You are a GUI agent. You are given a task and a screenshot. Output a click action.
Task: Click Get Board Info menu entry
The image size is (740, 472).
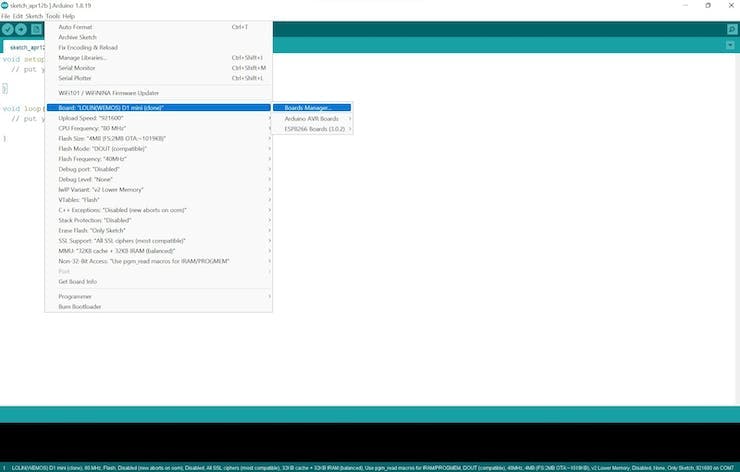click(x=159, y=282)
